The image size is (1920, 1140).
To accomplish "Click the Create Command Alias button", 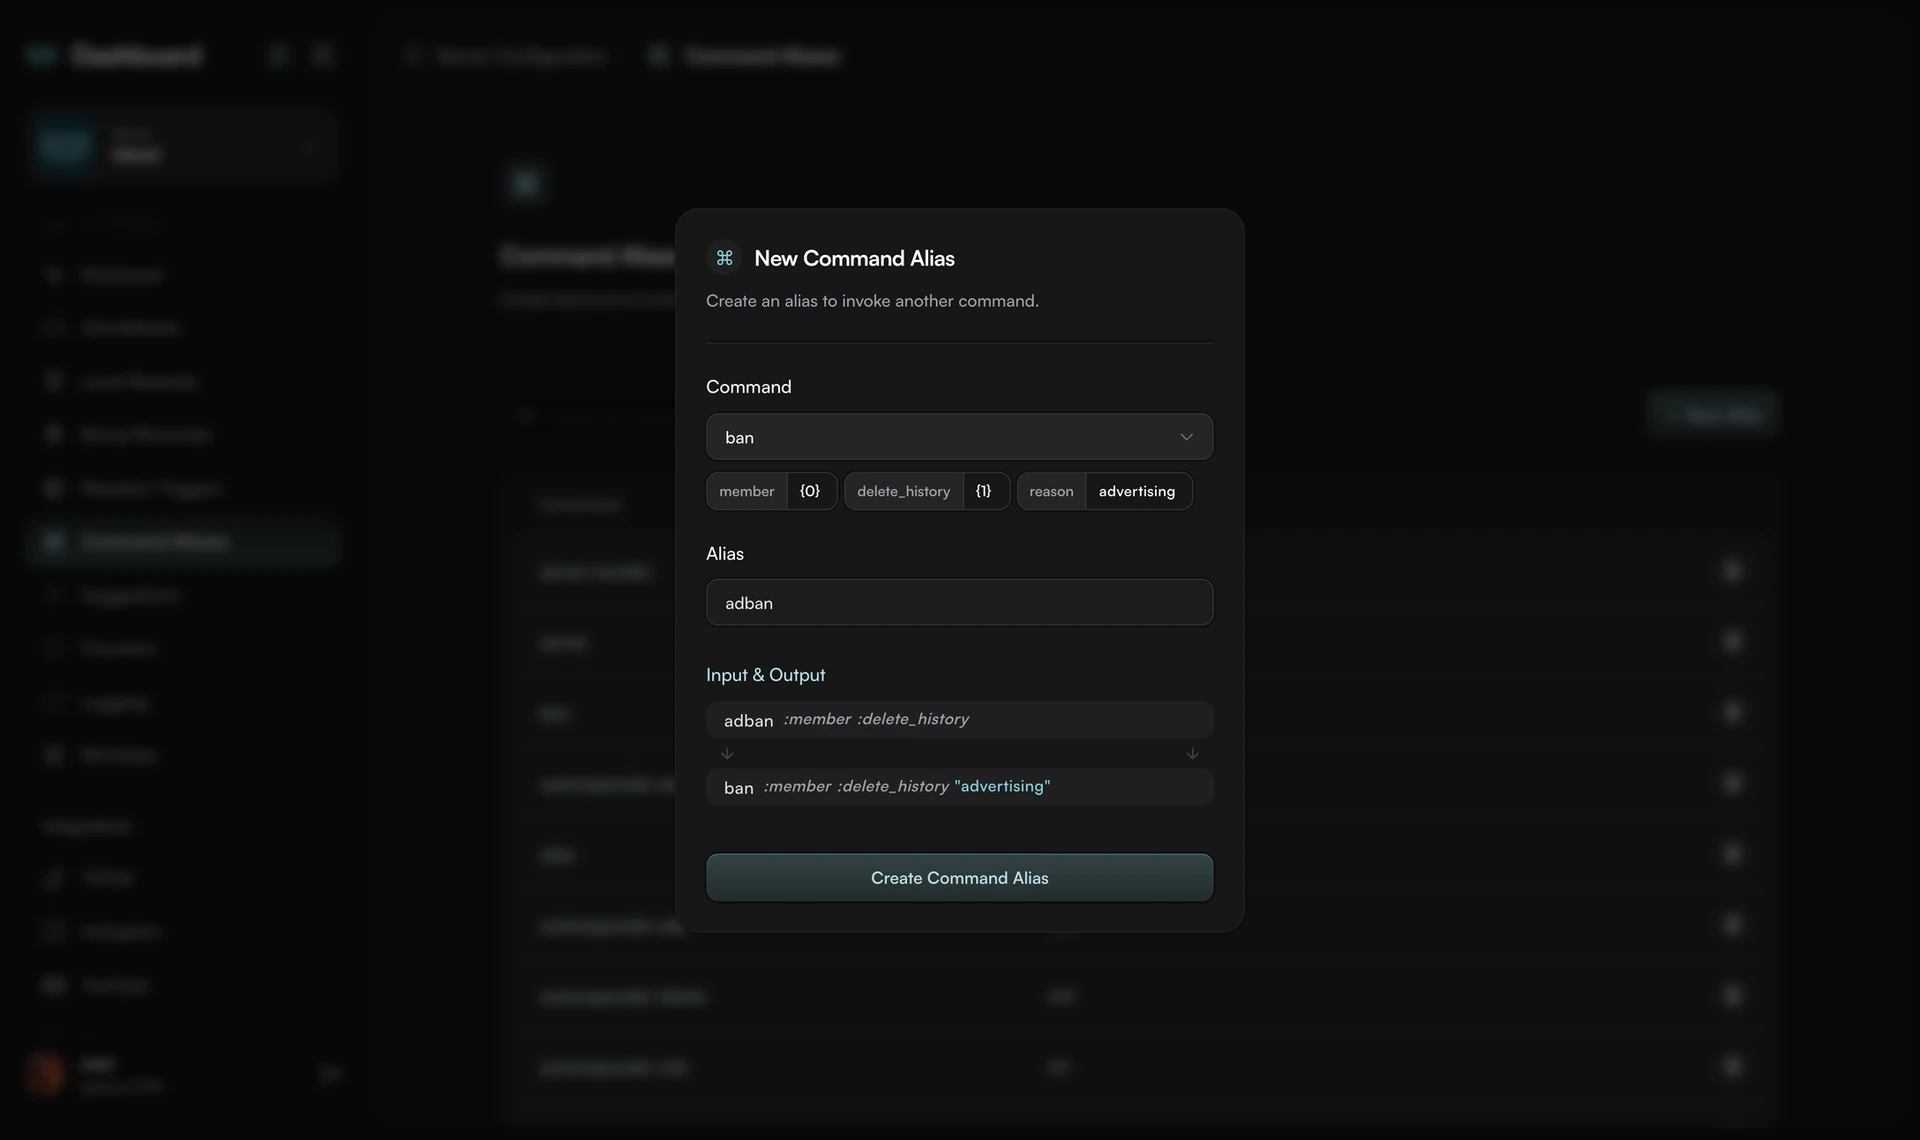I will pos(959,877).
